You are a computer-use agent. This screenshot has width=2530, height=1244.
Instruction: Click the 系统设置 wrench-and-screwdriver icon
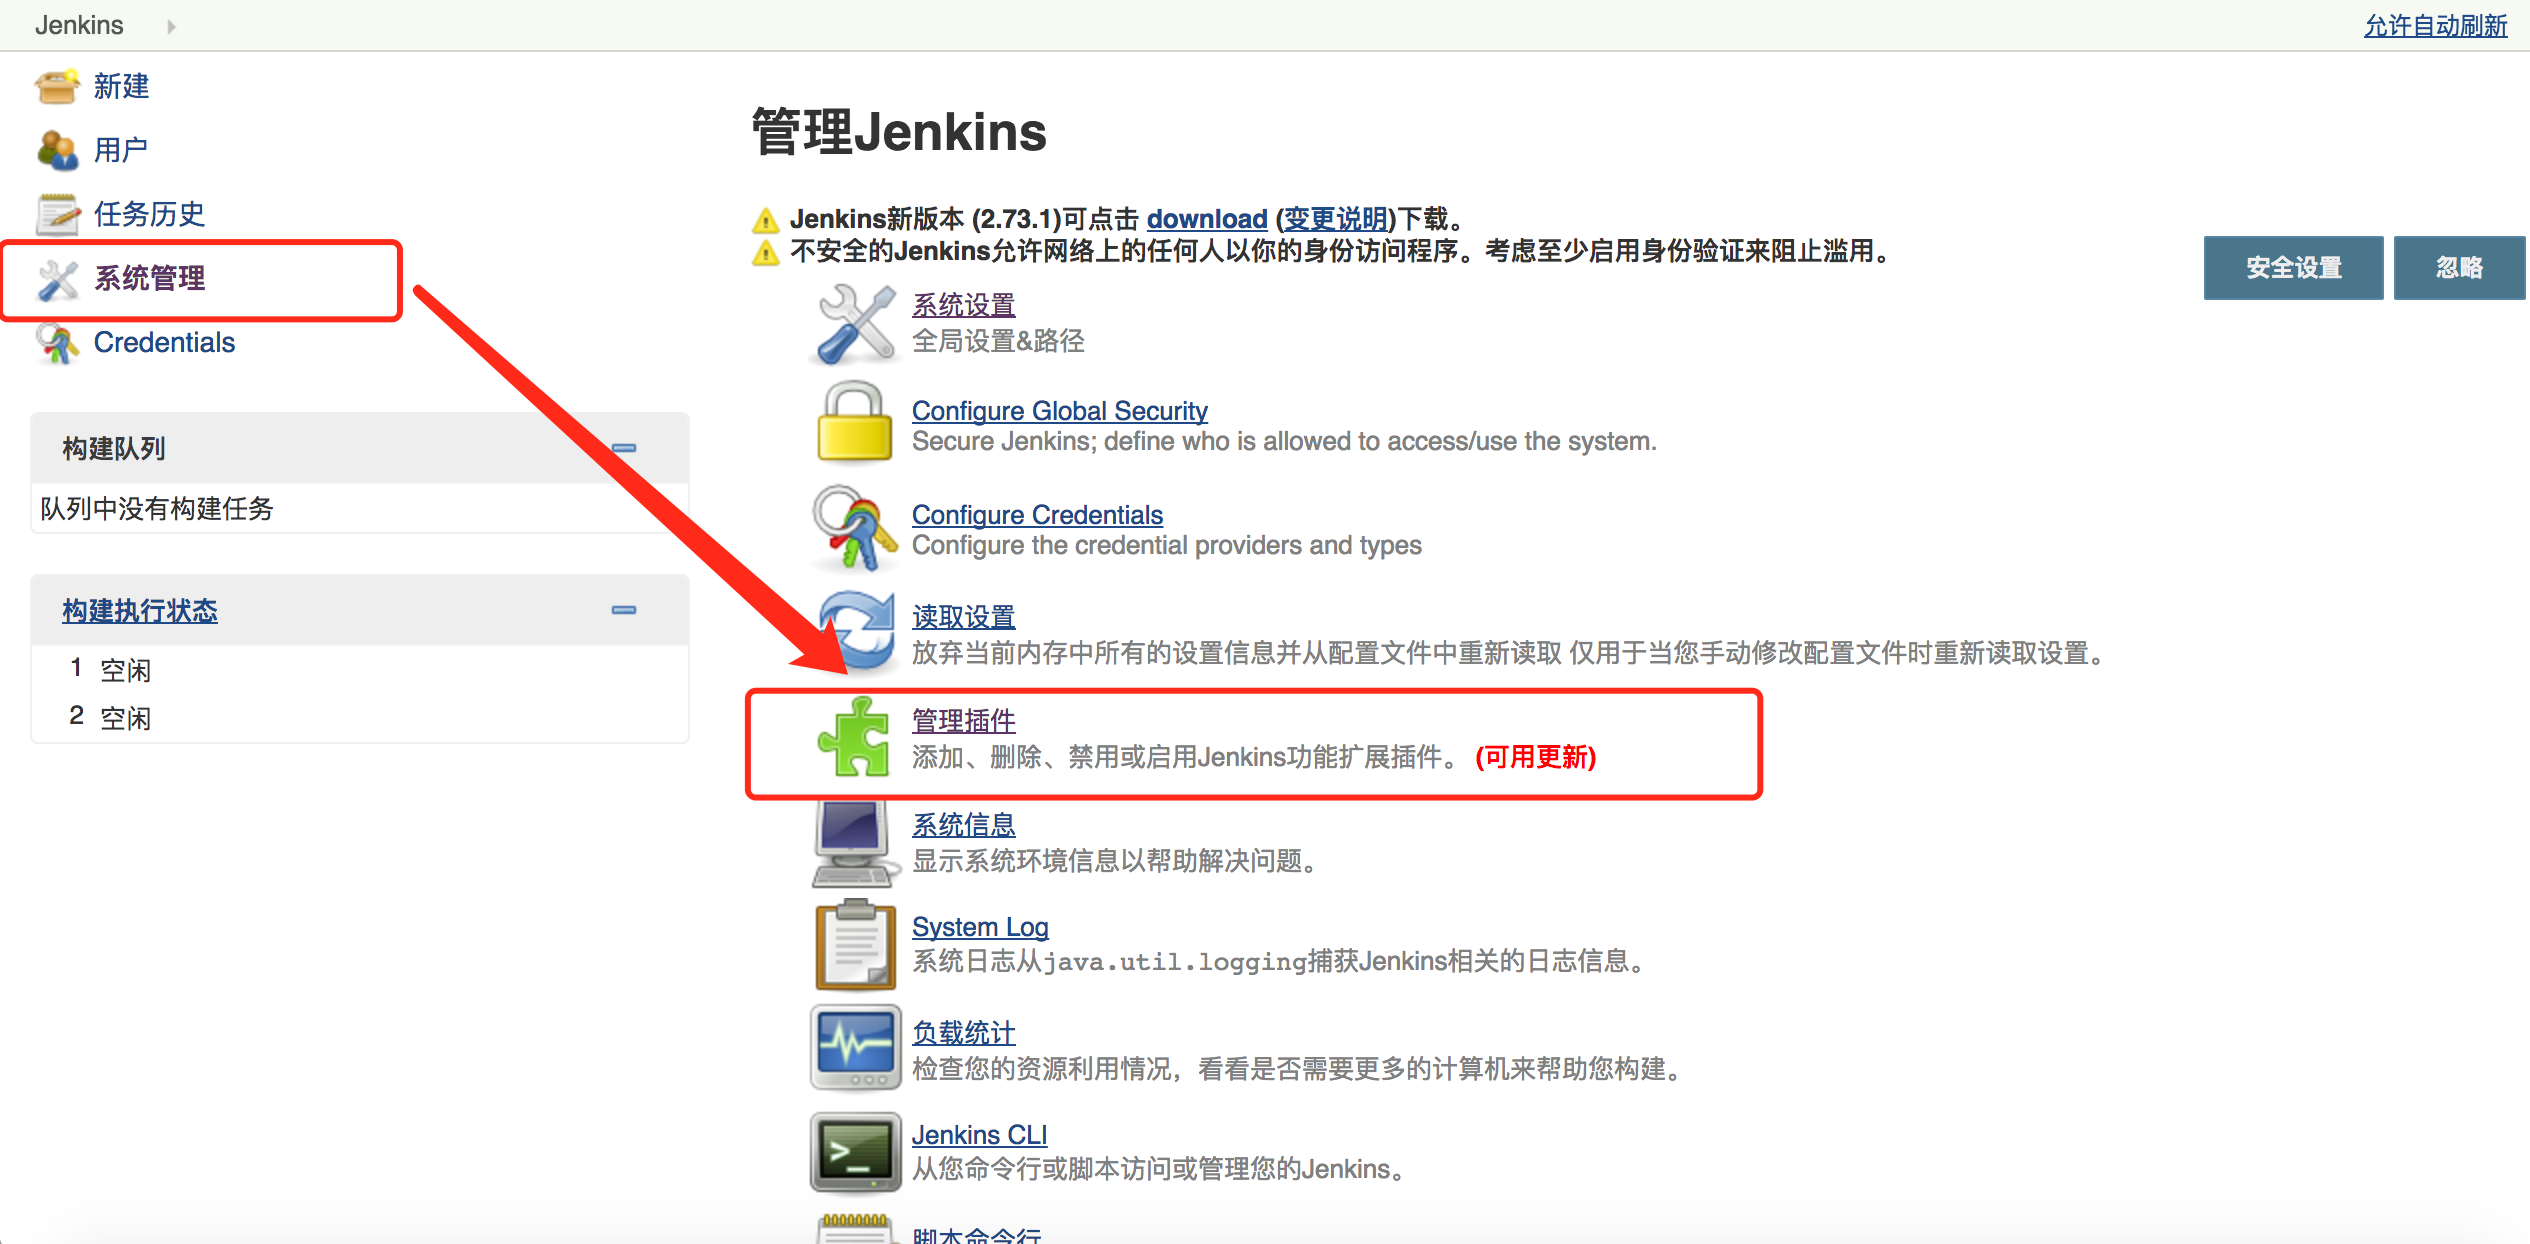pos(855,323)
